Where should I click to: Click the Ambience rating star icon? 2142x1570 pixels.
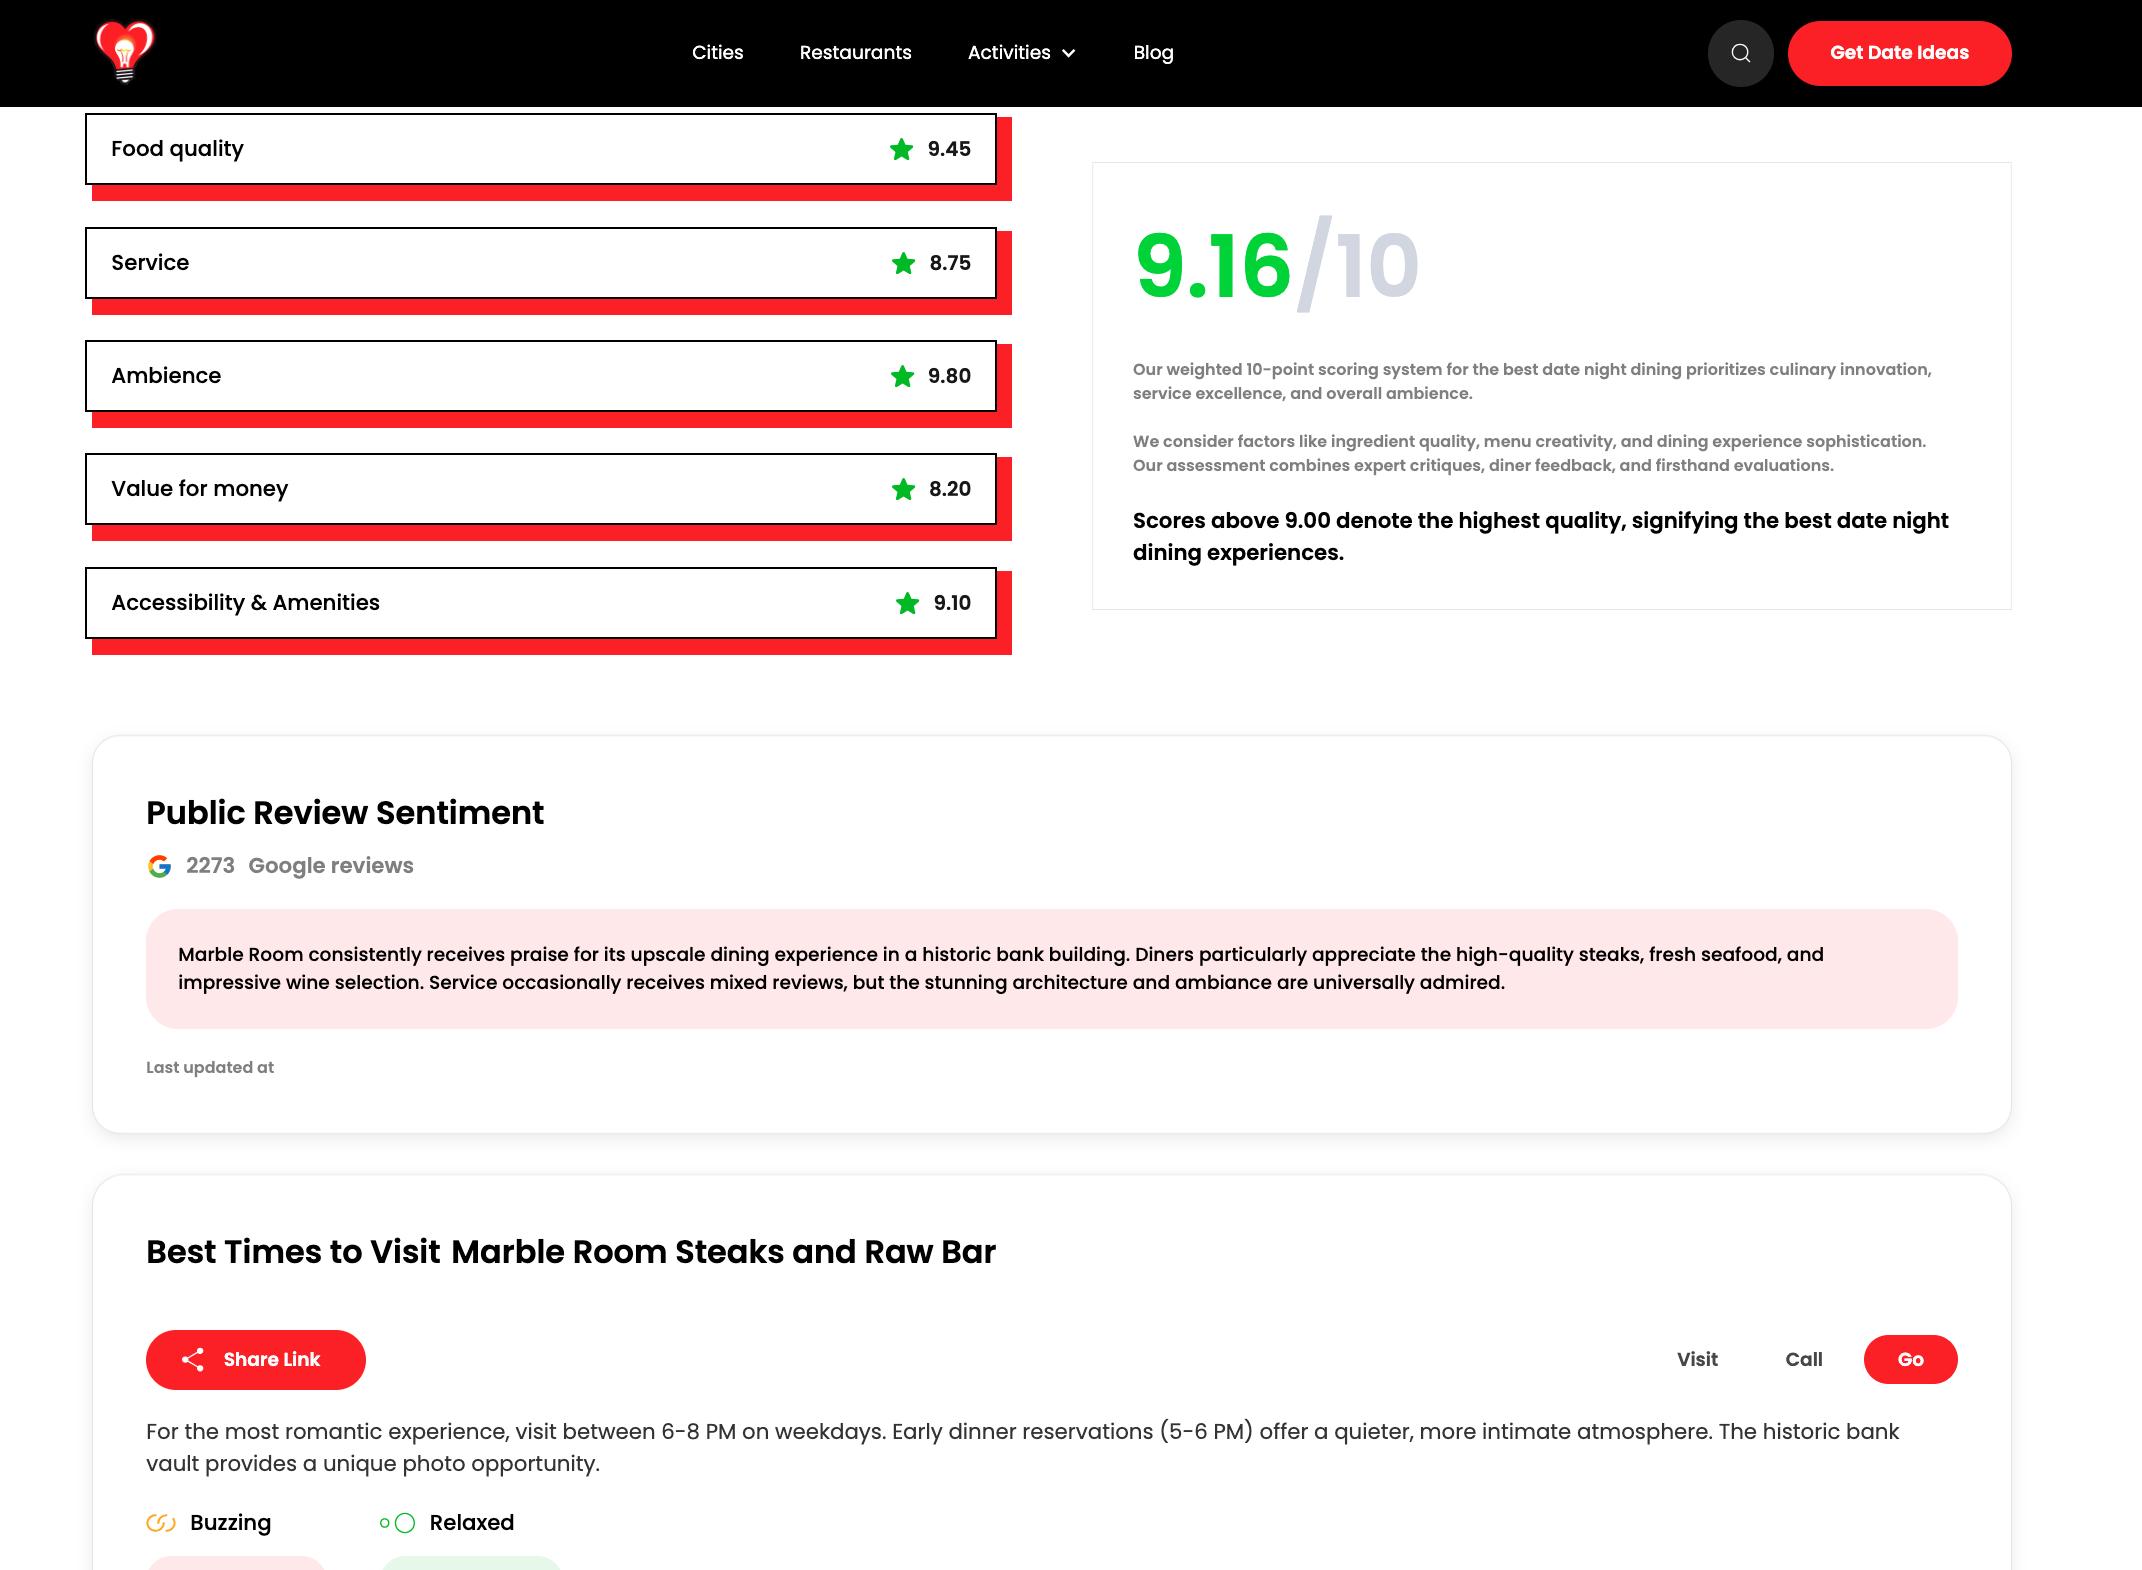pos(902,376)
